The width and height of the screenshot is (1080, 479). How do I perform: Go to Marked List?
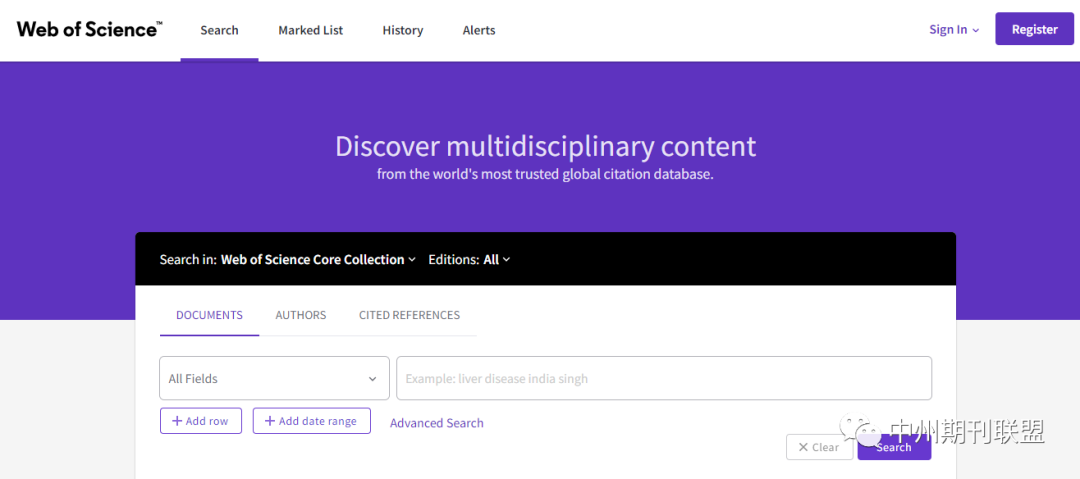click(310, 30)
